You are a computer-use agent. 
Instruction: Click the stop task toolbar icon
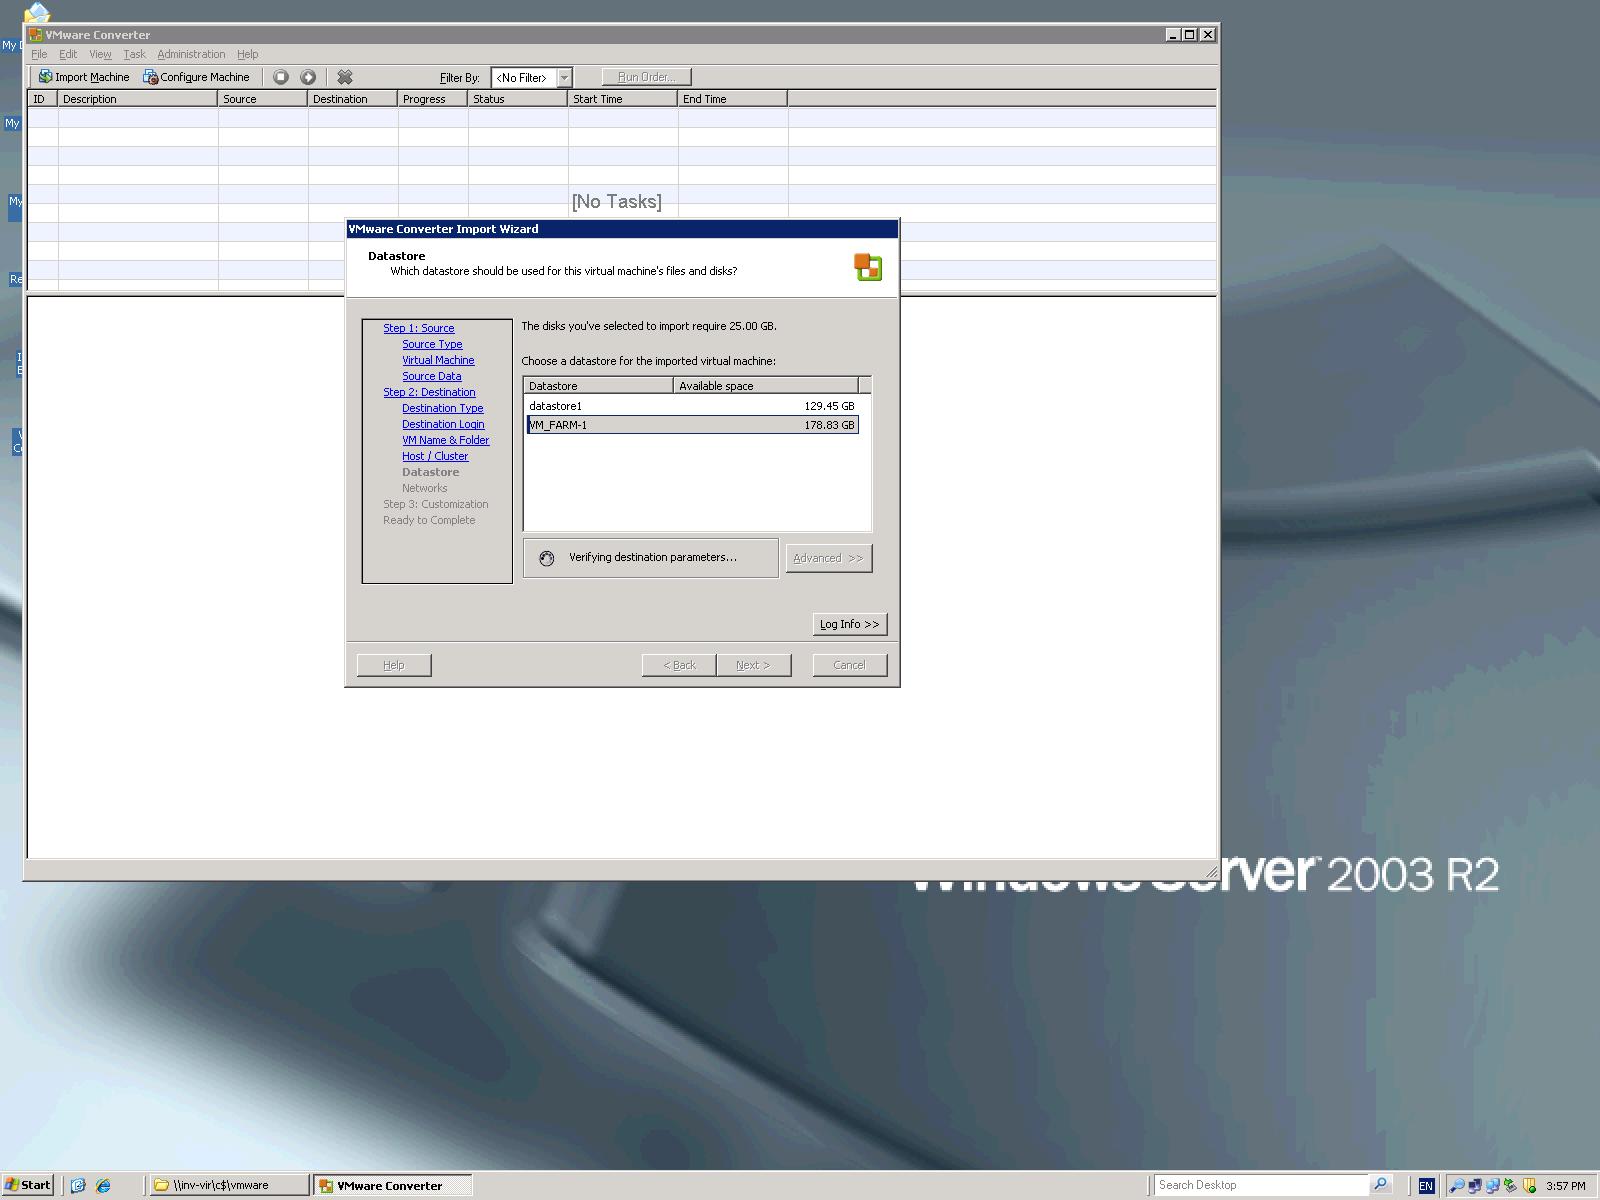(281, 77)
